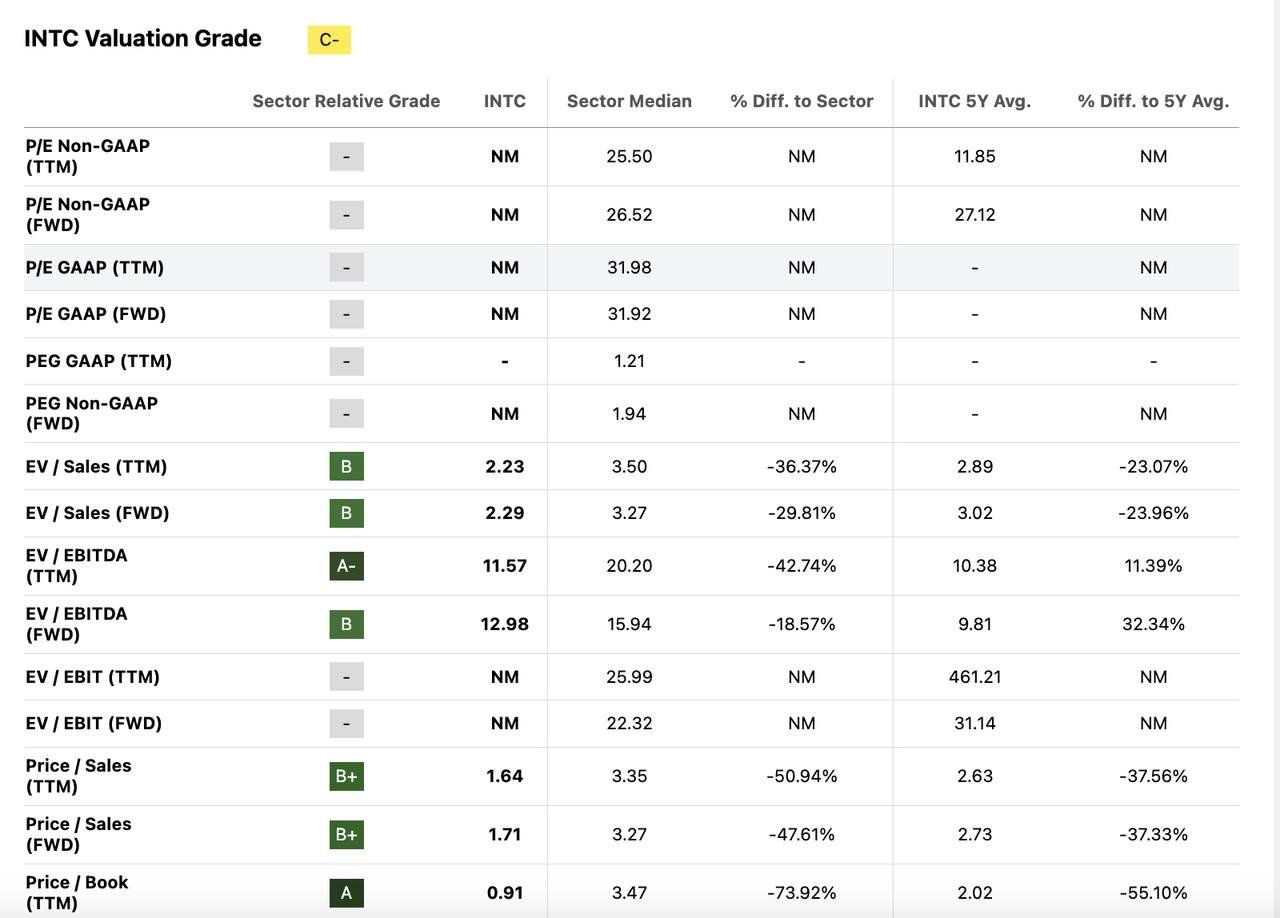Click the sector median 1.21
1280x918 pixels.
point(629,361)
